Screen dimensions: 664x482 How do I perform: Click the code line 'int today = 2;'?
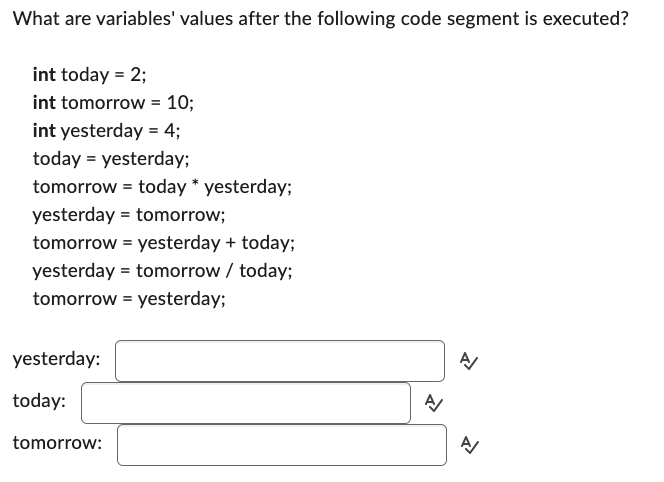point(89,75)
